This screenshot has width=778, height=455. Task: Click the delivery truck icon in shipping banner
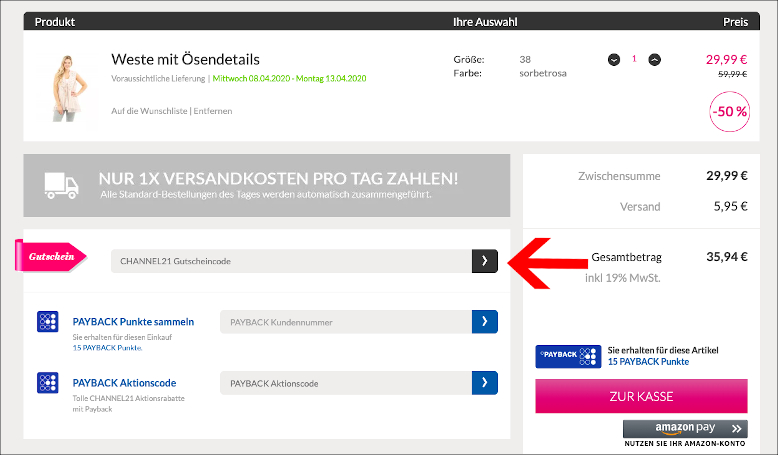[x=62, y=186]
